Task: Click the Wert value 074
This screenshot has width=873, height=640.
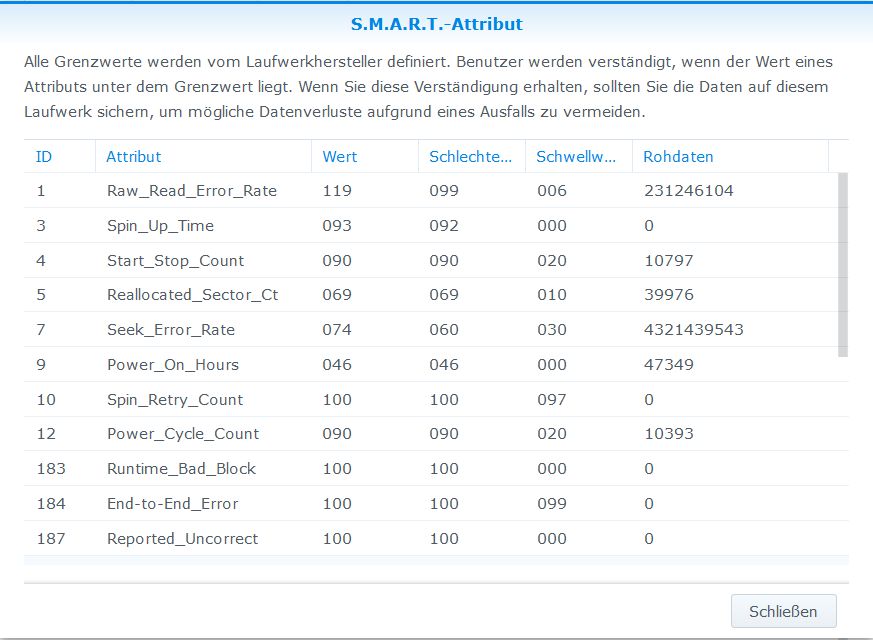Action: (337, 330)
